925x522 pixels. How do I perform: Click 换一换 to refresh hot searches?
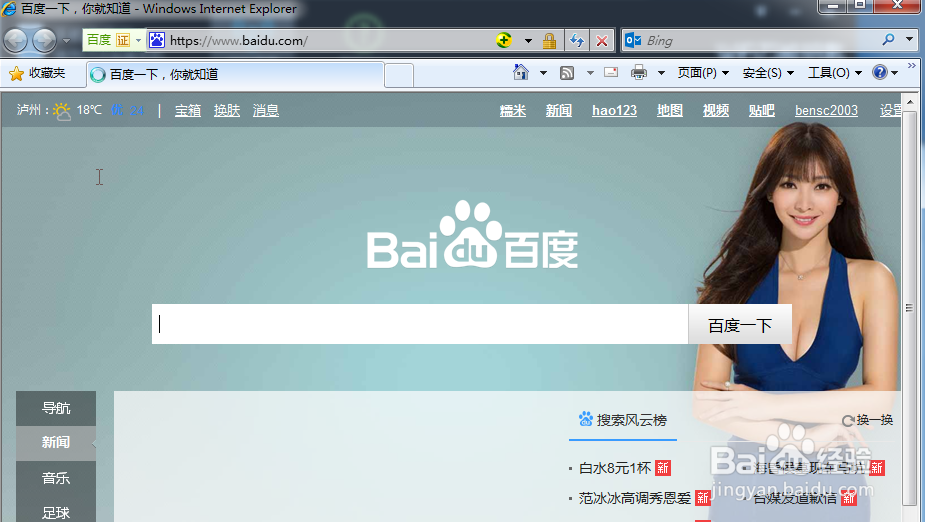click(x=867, y=420)
